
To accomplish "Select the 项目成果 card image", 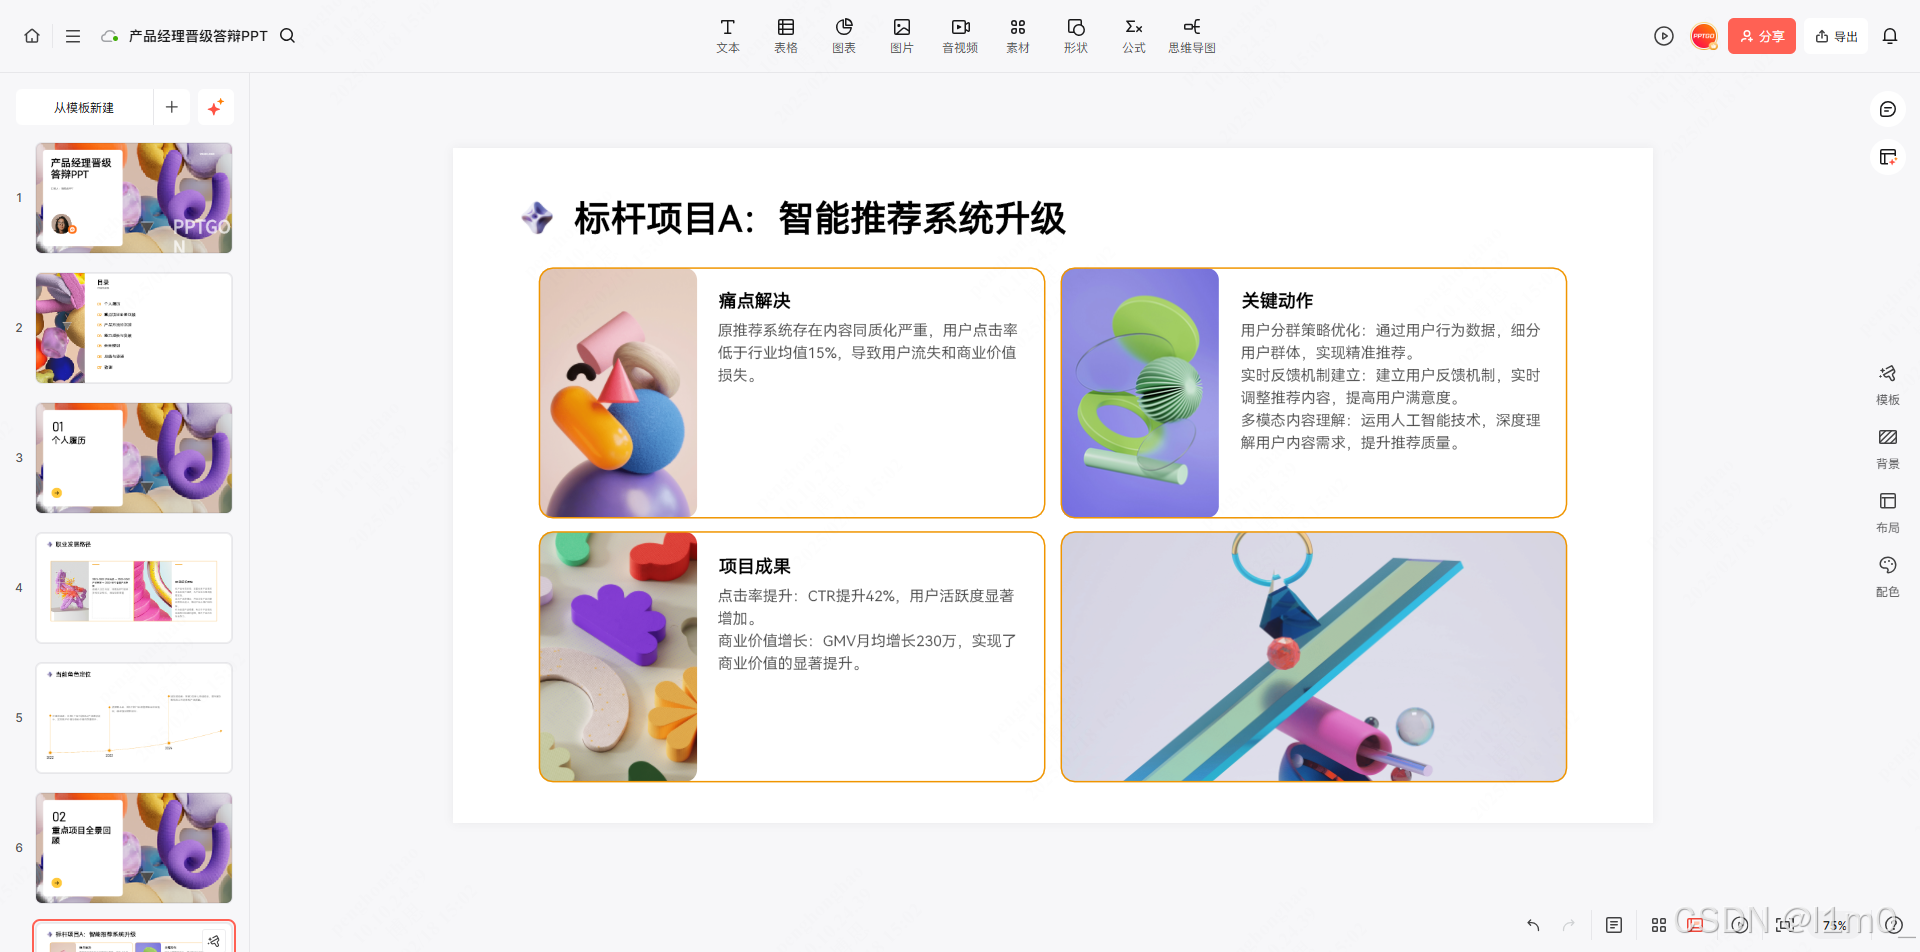I will (x=618, y=657).
